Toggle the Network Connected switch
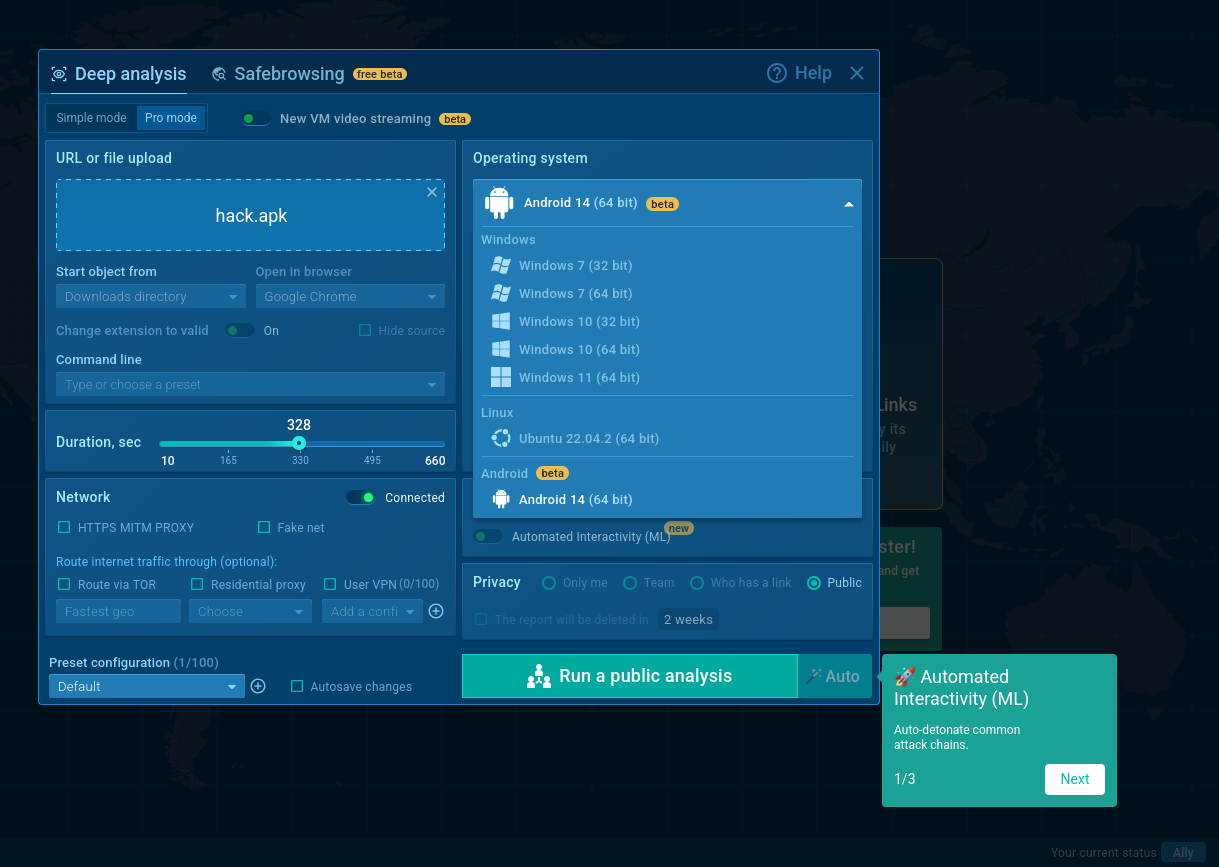Viewport: 1219px width, 867px height. 361,497
